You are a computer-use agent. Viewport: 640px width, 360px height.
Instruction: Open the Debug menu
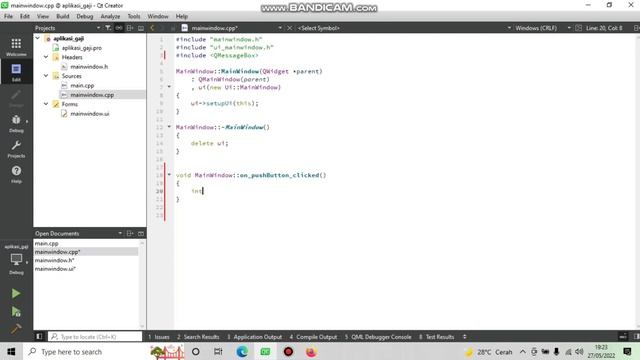click(84, 16)
